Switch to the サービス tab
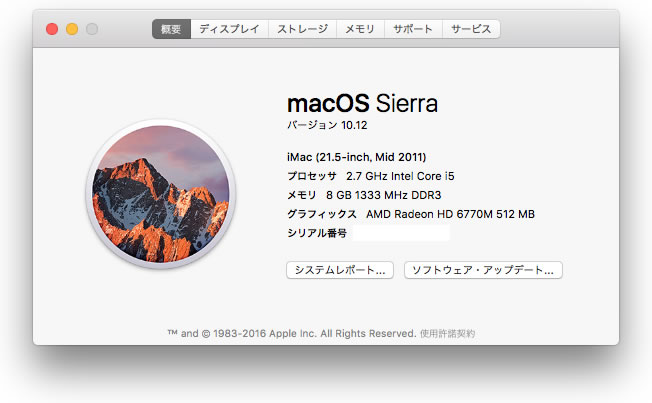 pos(471,29)
